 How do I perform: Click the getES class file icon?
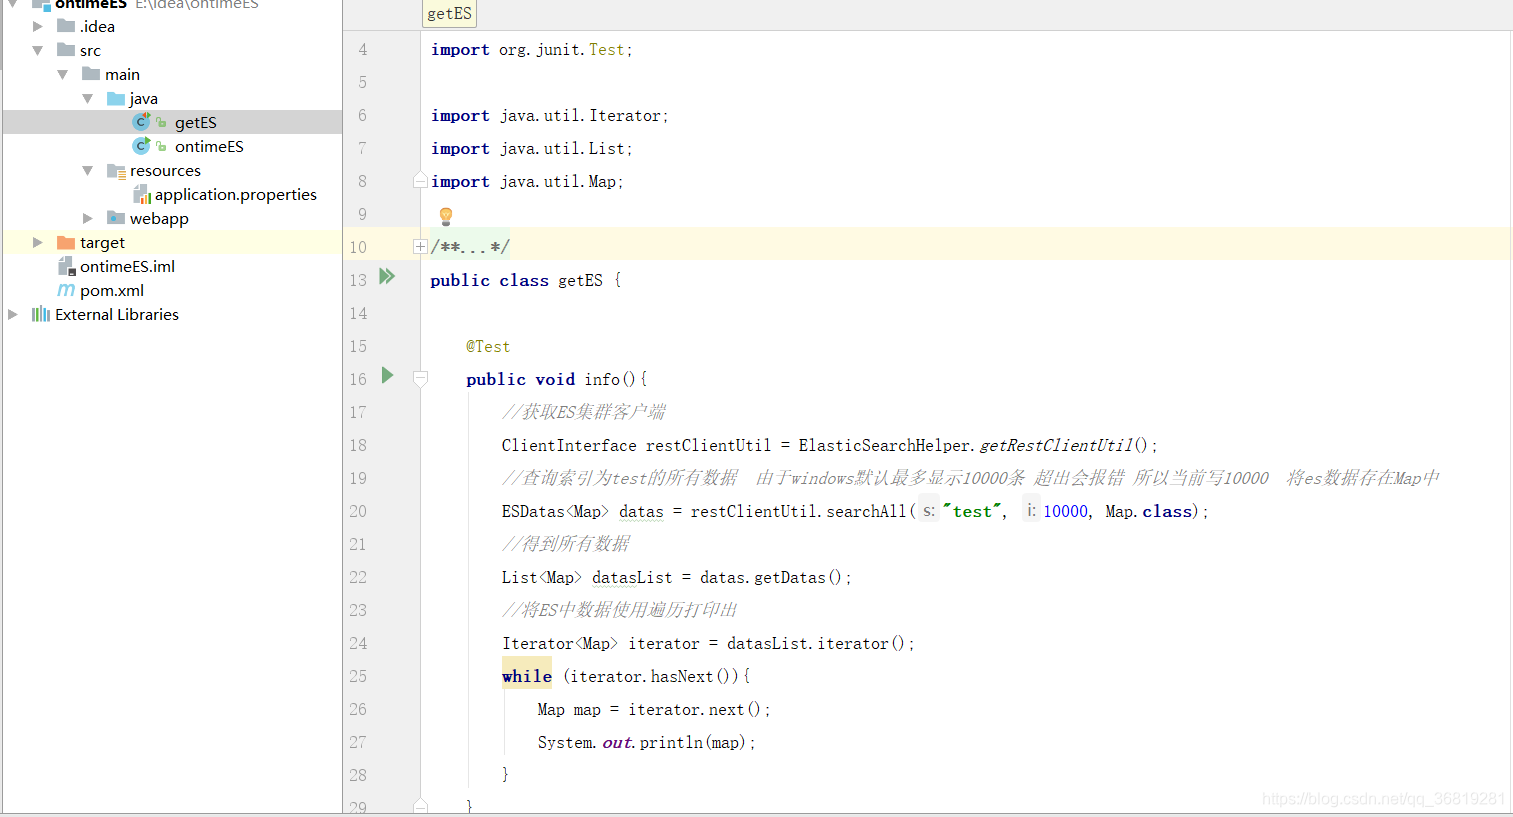coord(141,122)
